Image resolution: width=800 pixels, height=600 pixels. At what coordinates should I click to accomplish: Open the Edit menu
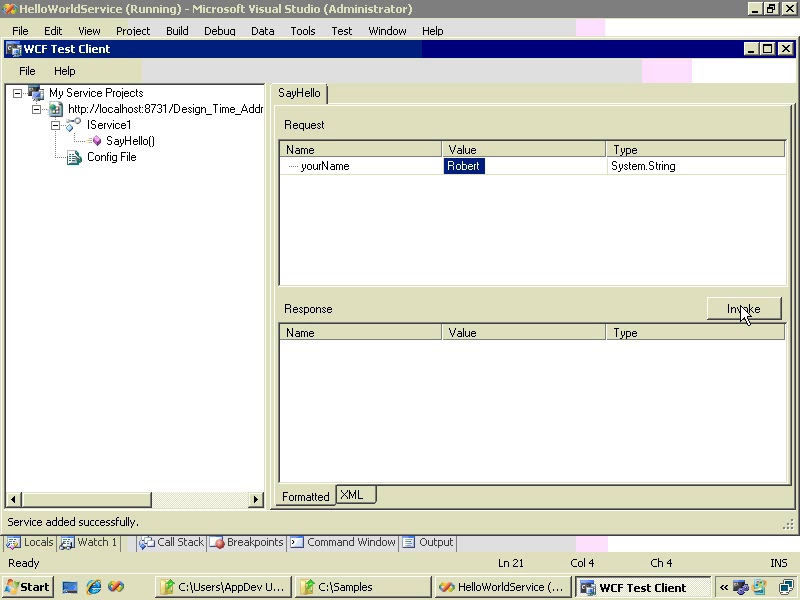coord(53,31)
